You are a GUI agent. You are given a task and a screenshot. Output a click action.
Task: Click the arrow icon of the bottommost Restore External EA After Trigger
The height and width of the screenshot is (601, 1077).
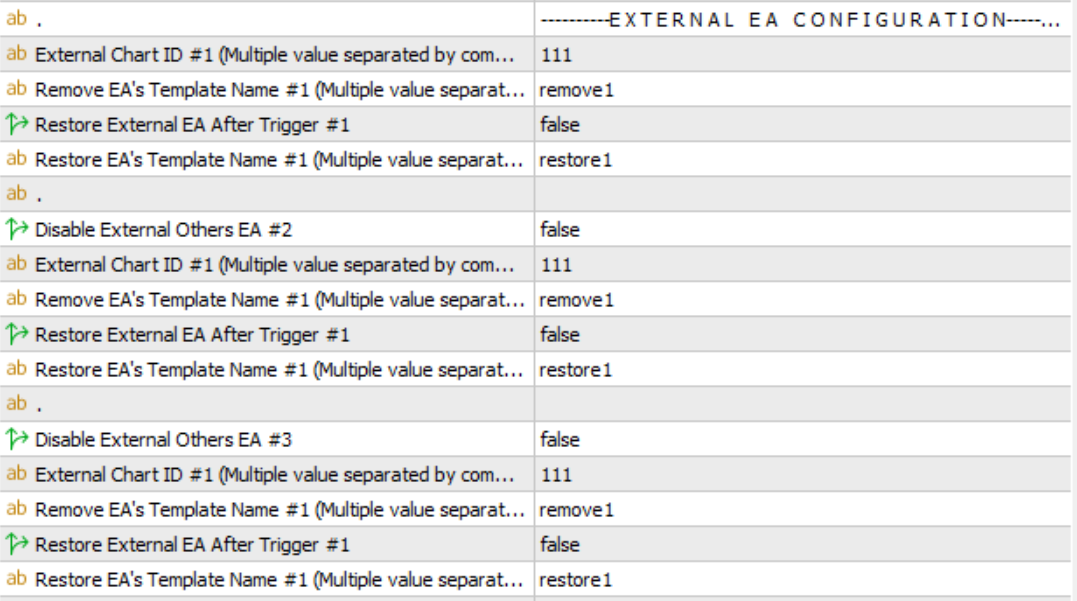coord(17,545)
